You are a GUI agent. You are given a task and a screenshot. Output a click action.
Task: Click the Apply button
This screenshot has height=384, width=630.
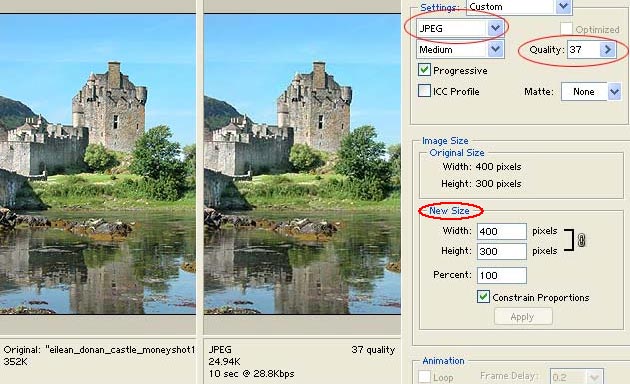[x=523, y=317]
